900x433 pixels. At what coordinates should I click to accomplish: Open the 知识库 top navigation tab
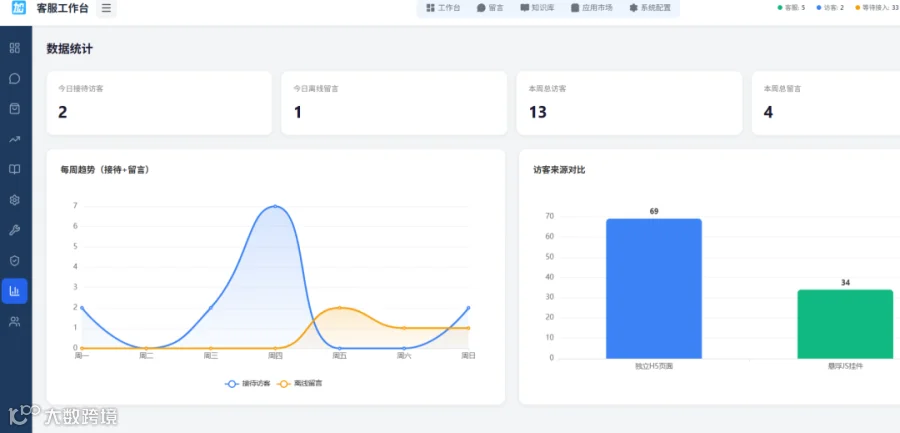point(537,8)
